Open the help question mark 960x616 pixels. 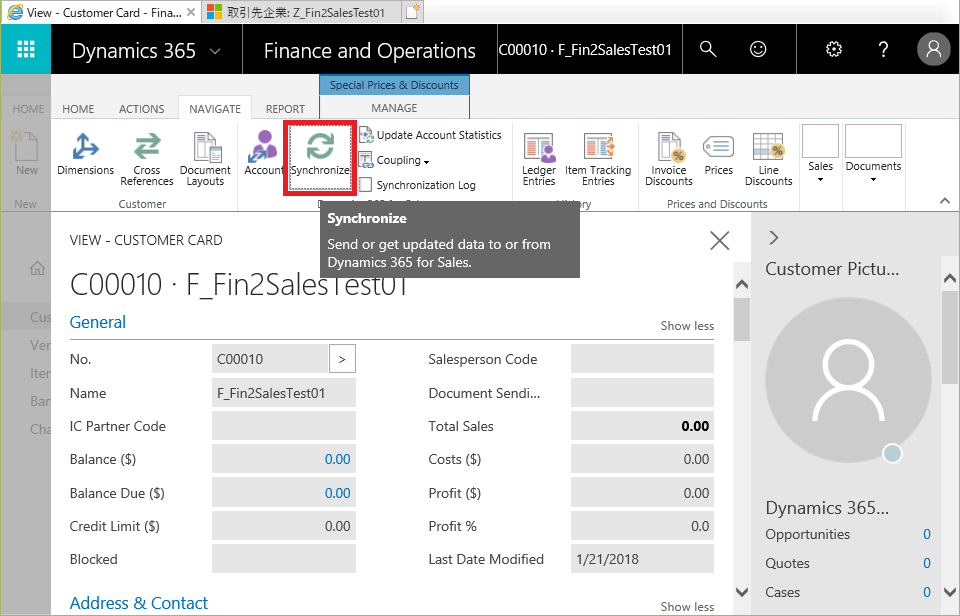(883, 49)
